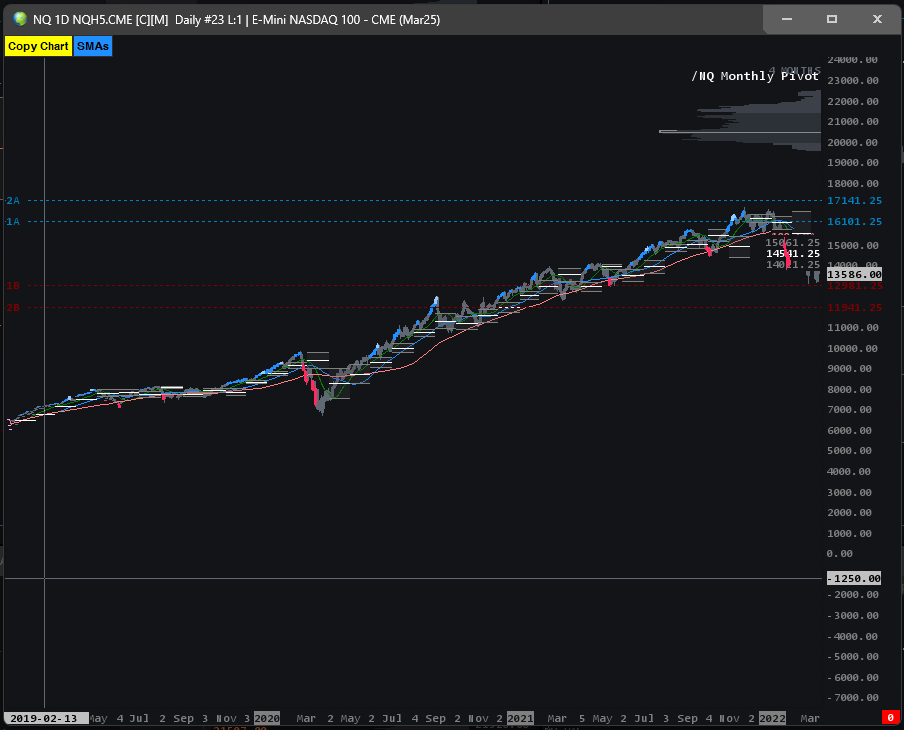
Task: Click the 2022 year marker on time axis
Action: pos(771,718)
